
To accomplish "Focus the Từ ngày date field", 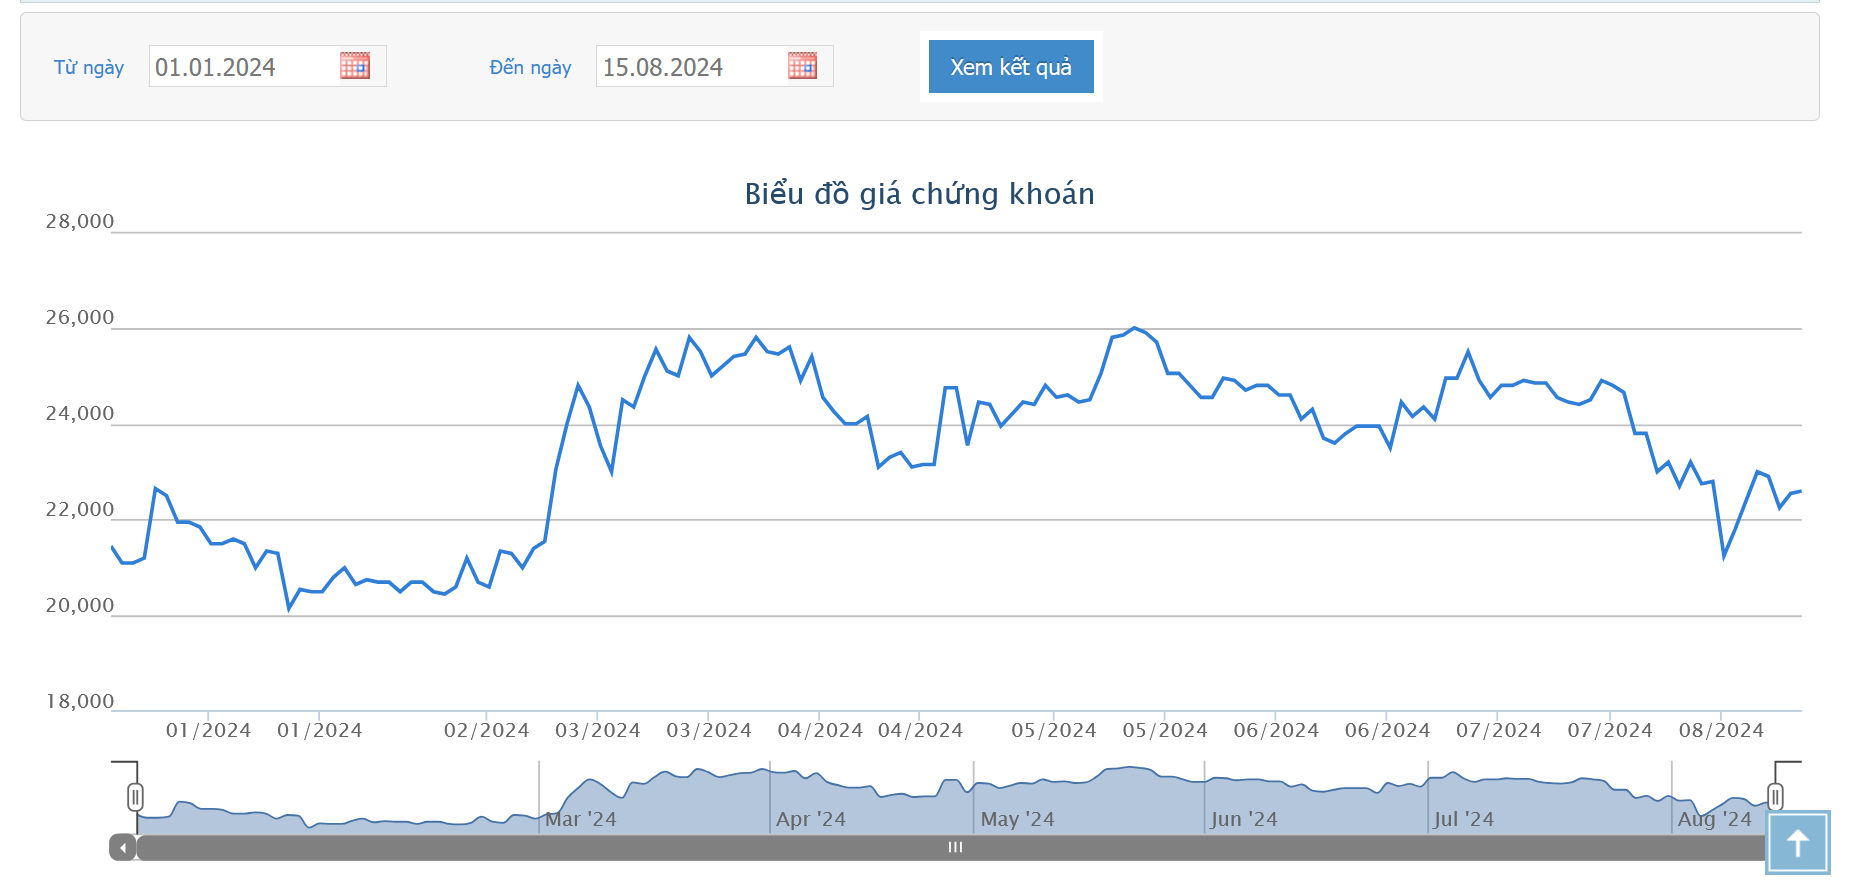I will point(243,67).
